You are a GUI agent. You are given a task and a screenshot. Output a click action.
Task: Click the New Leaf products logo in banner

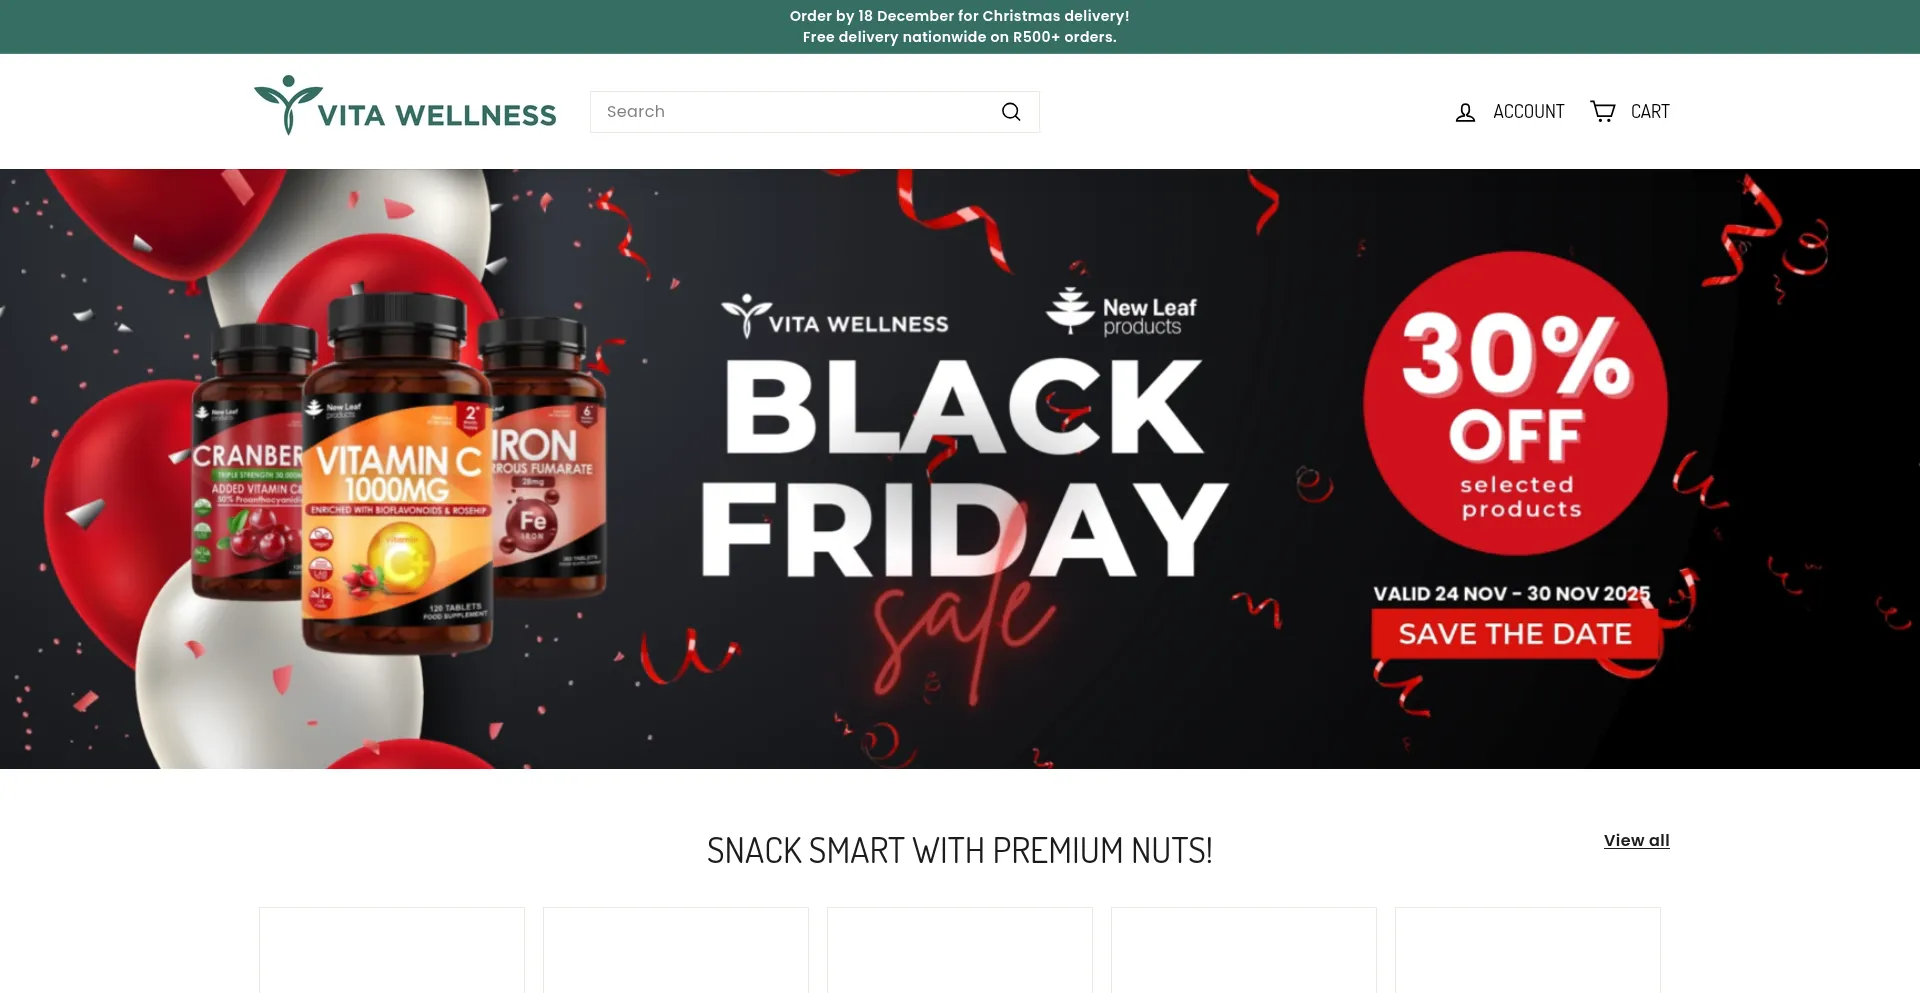tap(1121, 312)
